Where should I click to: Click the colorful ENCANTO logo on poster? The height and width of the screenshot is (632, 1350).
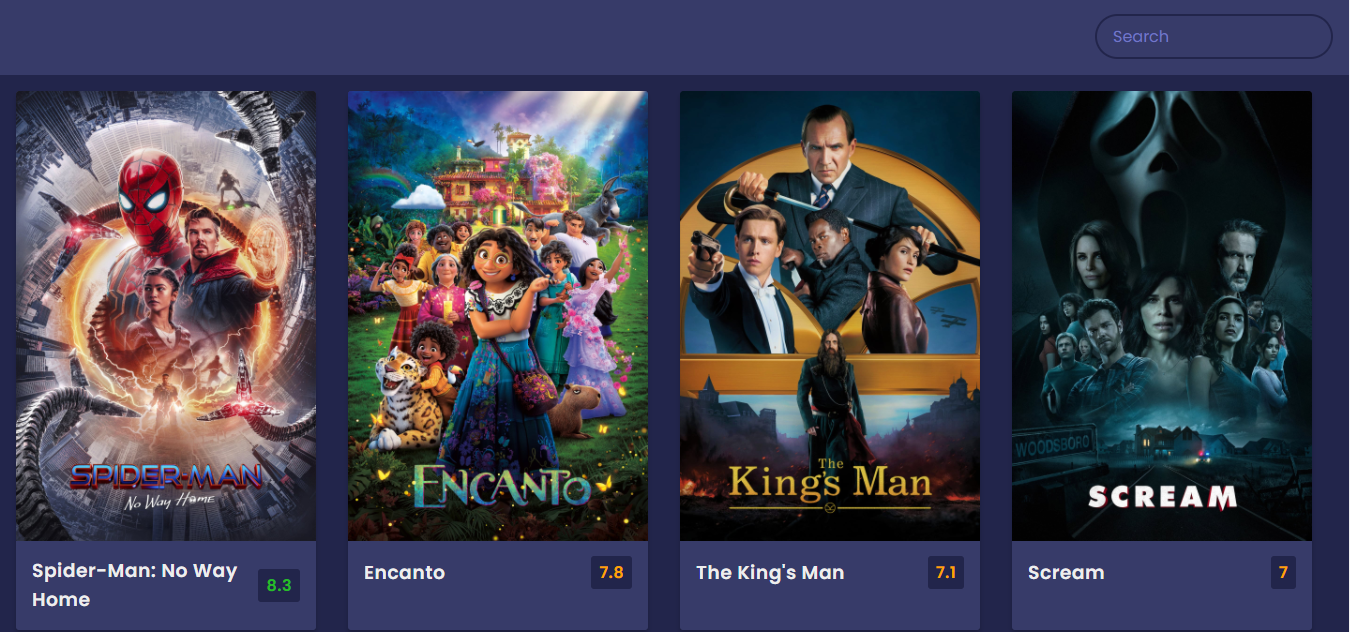click(501, 485)
